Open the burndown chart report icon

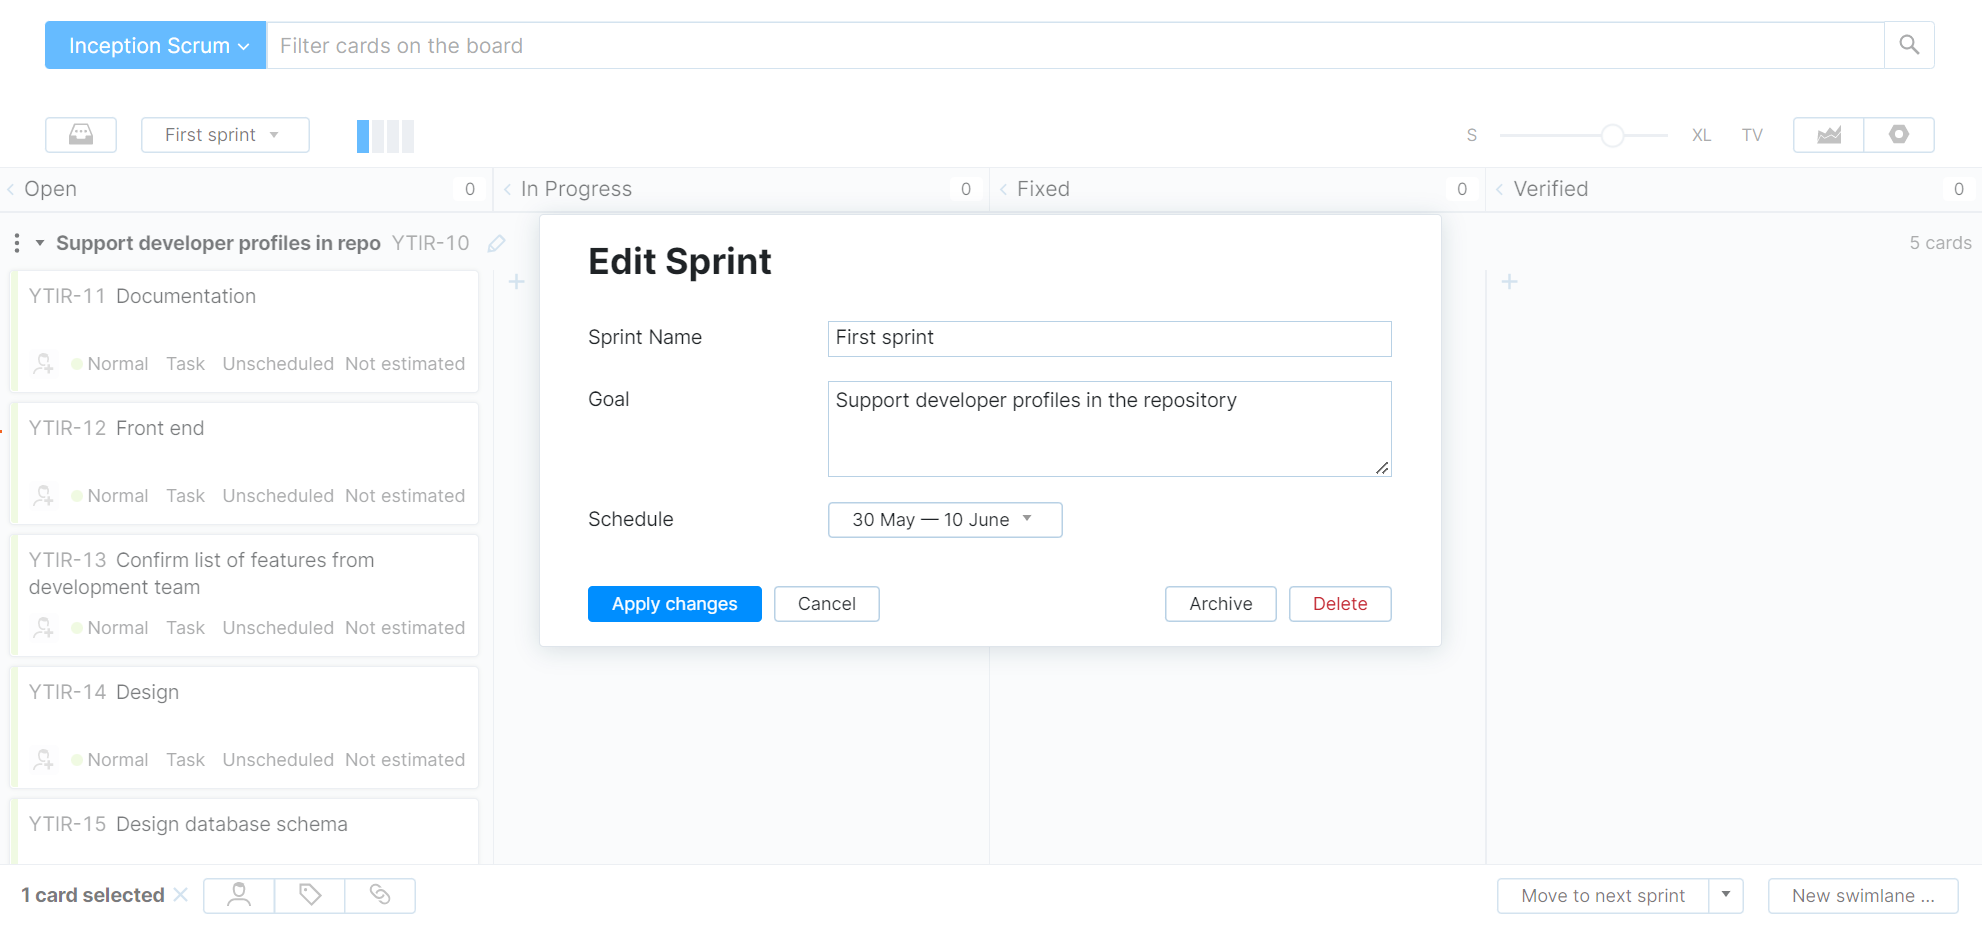click(x=1828, y=135)
